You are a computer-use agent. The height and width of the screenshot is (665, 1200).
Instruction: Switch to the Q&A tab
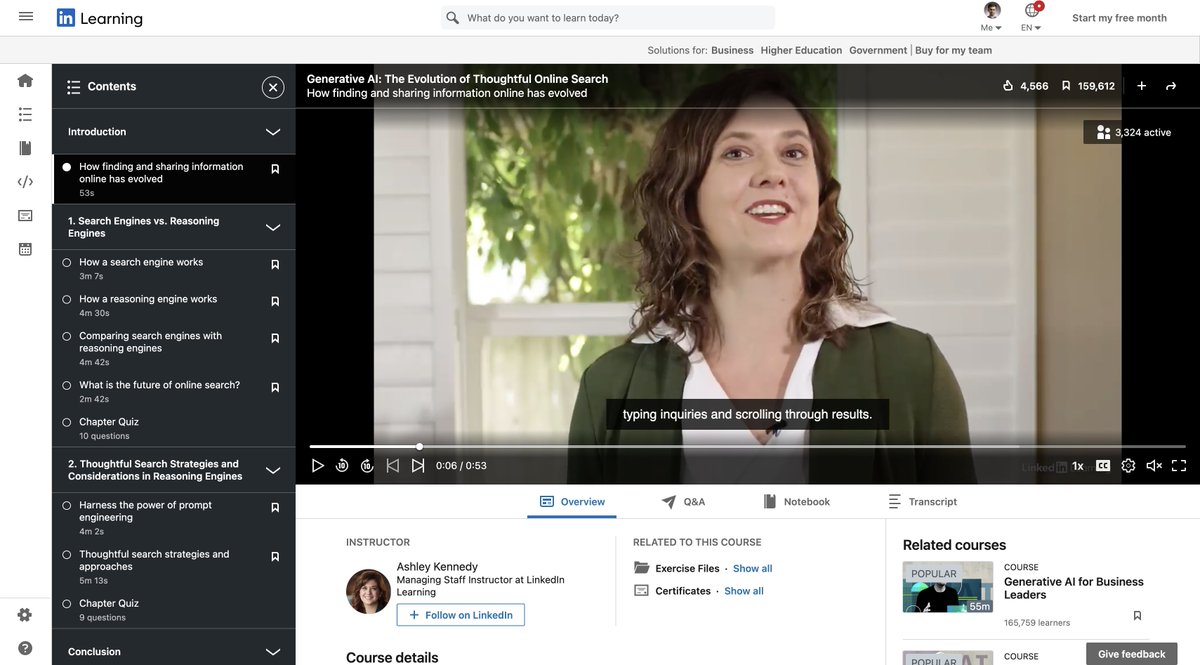click(683, 502)
